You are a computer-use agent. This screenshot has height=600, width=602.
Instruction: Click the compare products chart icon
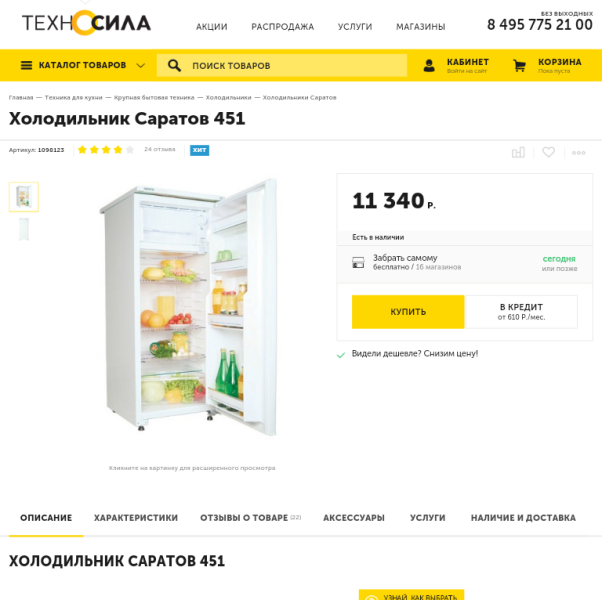518,152
